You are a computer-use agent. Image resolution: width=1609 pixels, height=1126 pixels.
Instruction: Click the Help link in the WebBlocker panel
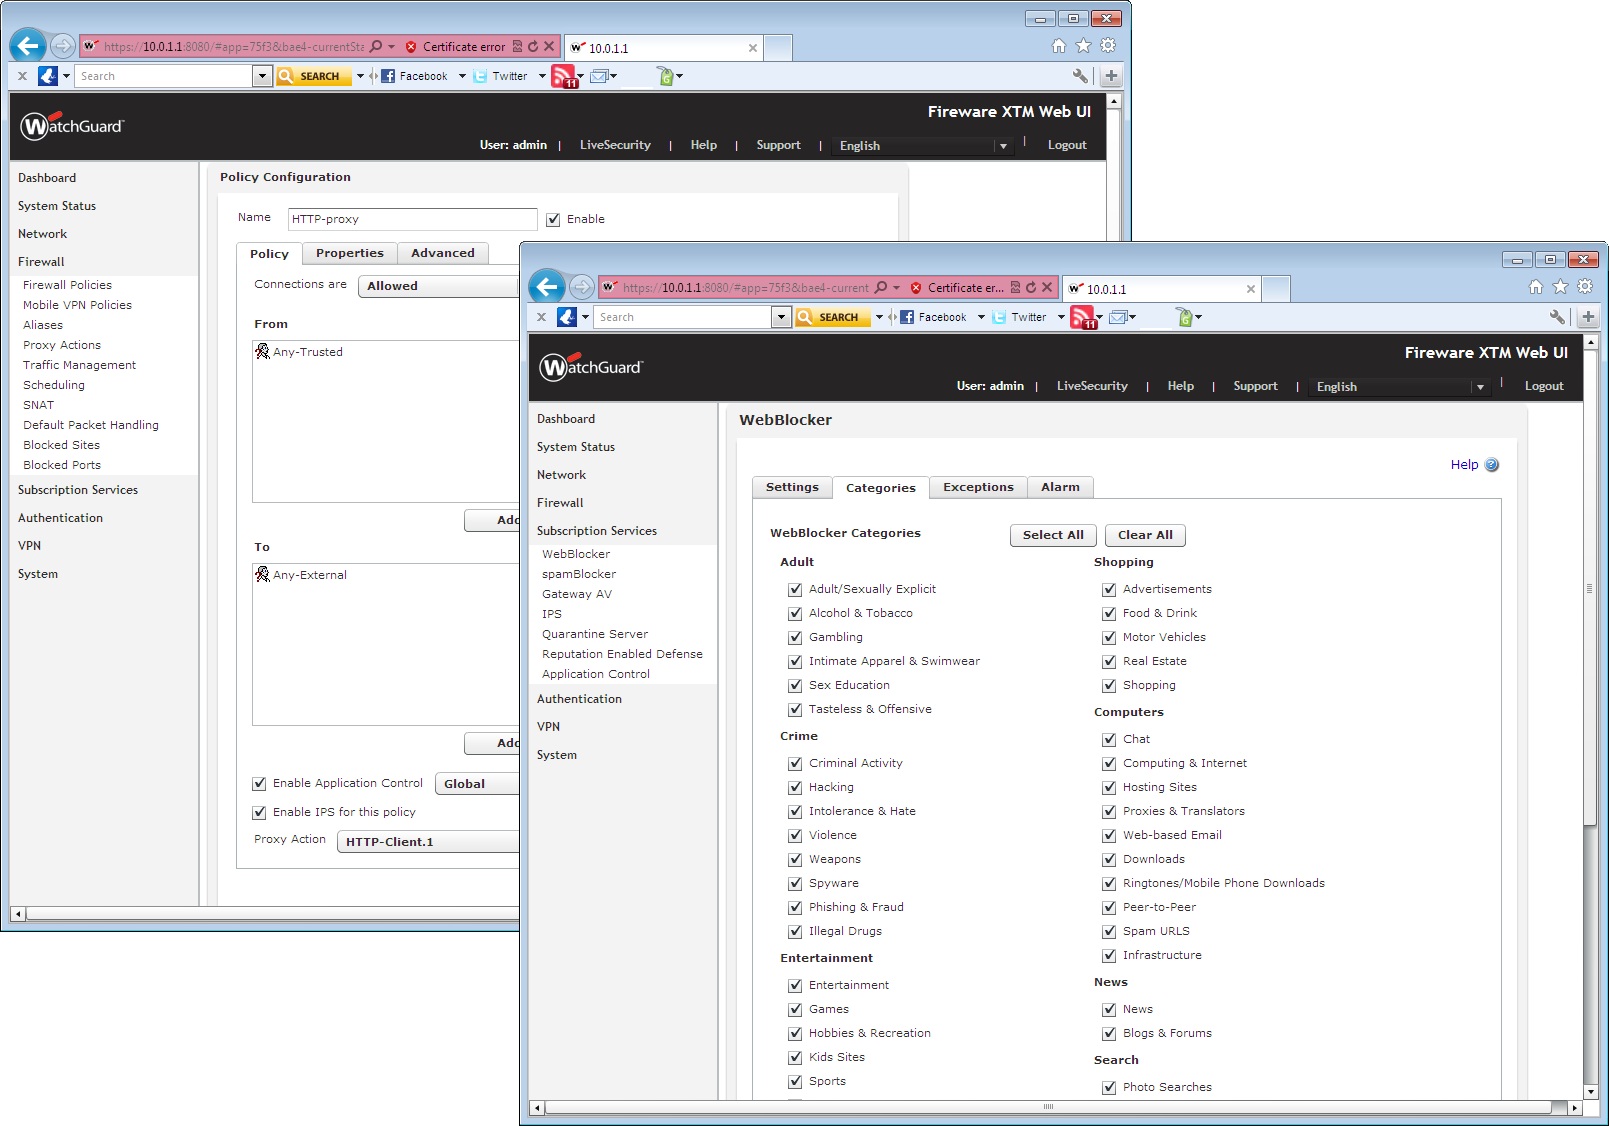(x=1464, y=465)
